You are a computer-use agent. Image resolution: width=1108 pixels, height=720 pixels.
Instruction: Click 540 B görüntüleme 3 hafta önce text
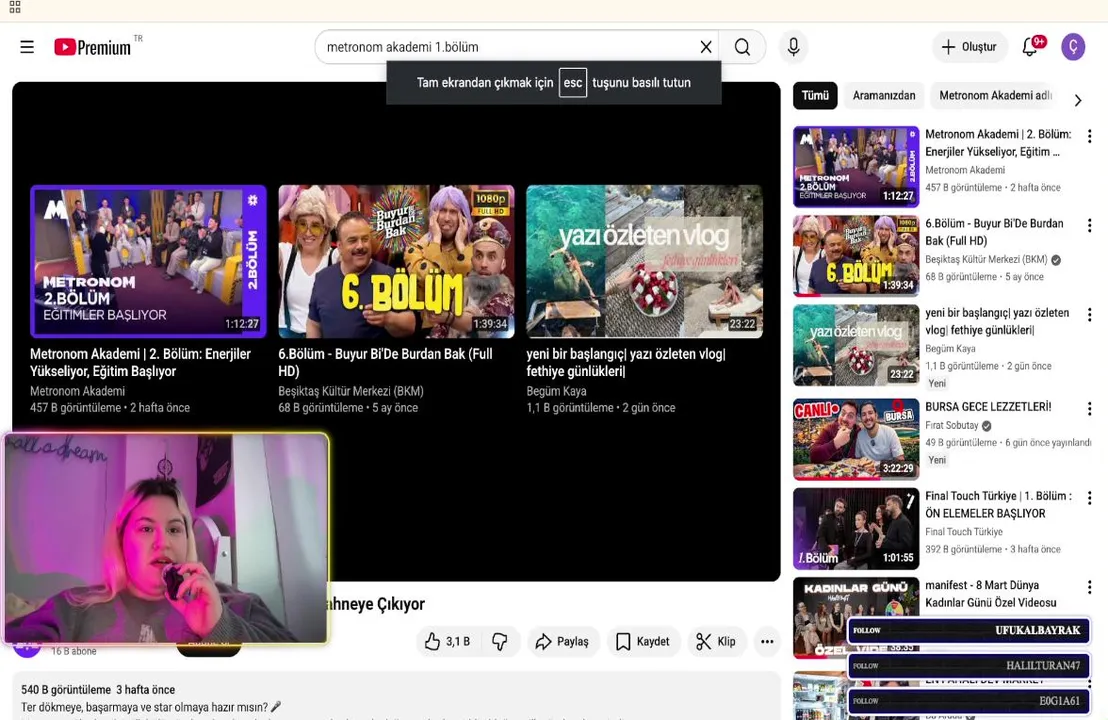tap(98, 690)
